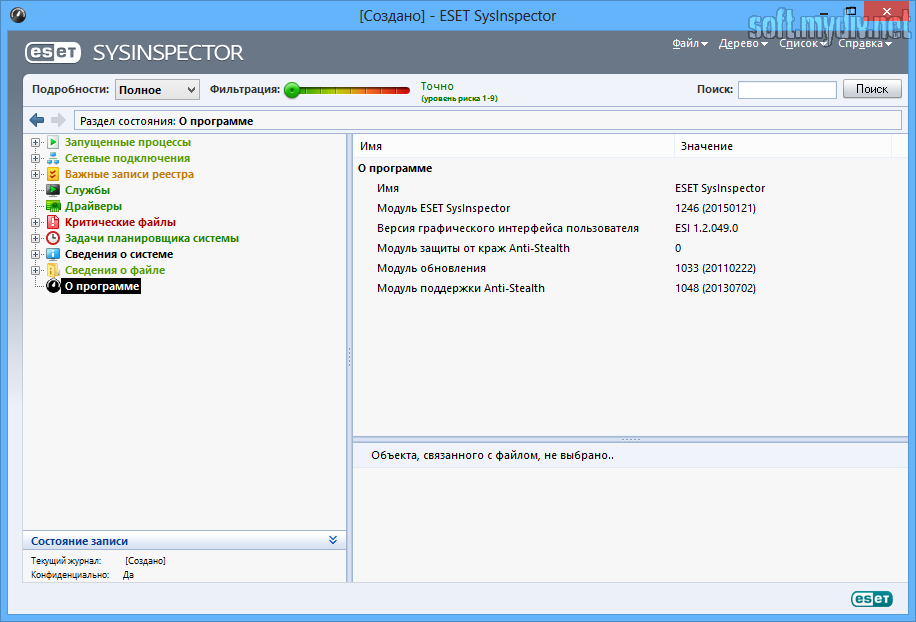Click the Текущий журнал value [Создано]
916x622 pixels.
click(x=145, y=561)
